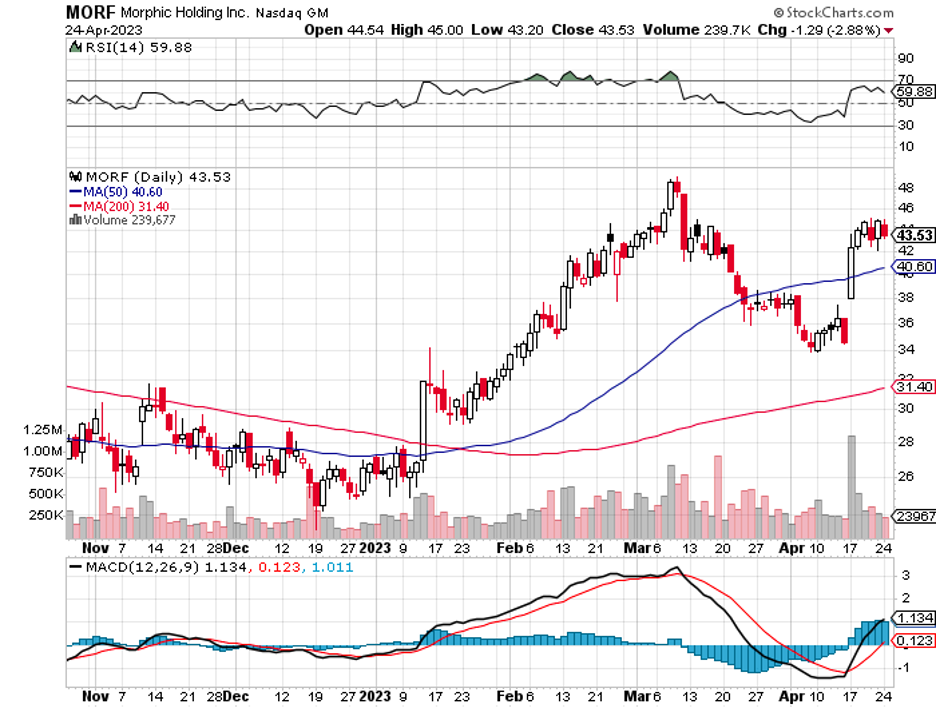Viewport: 936px width, 708px height.
Task: Click the StockCharts.com copyright label
Action: tap(833, 12)
